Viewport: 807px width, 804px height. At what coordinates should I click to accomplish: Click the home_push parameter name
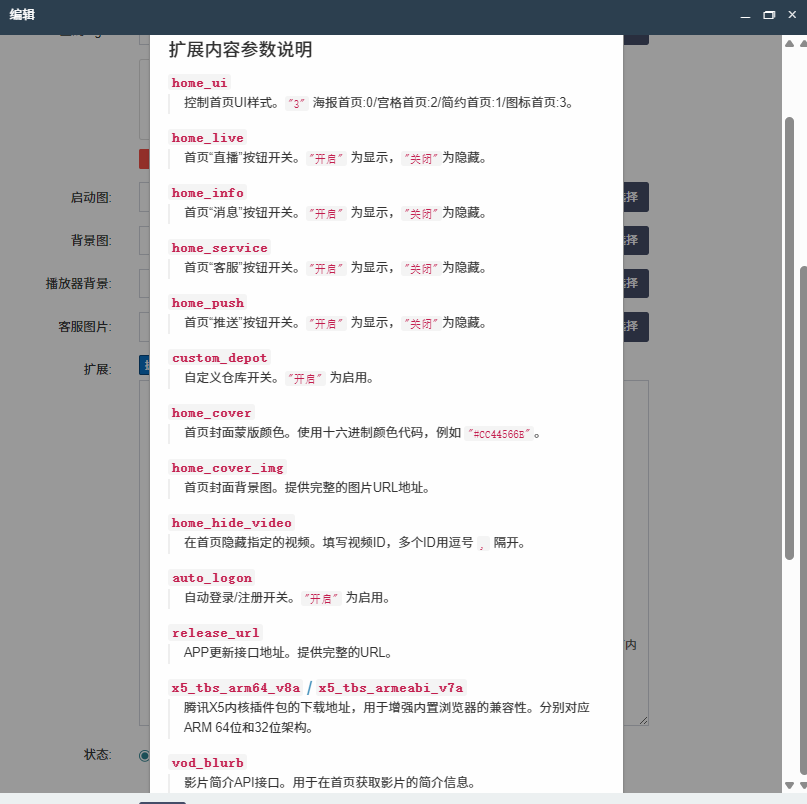pos(207,303)
